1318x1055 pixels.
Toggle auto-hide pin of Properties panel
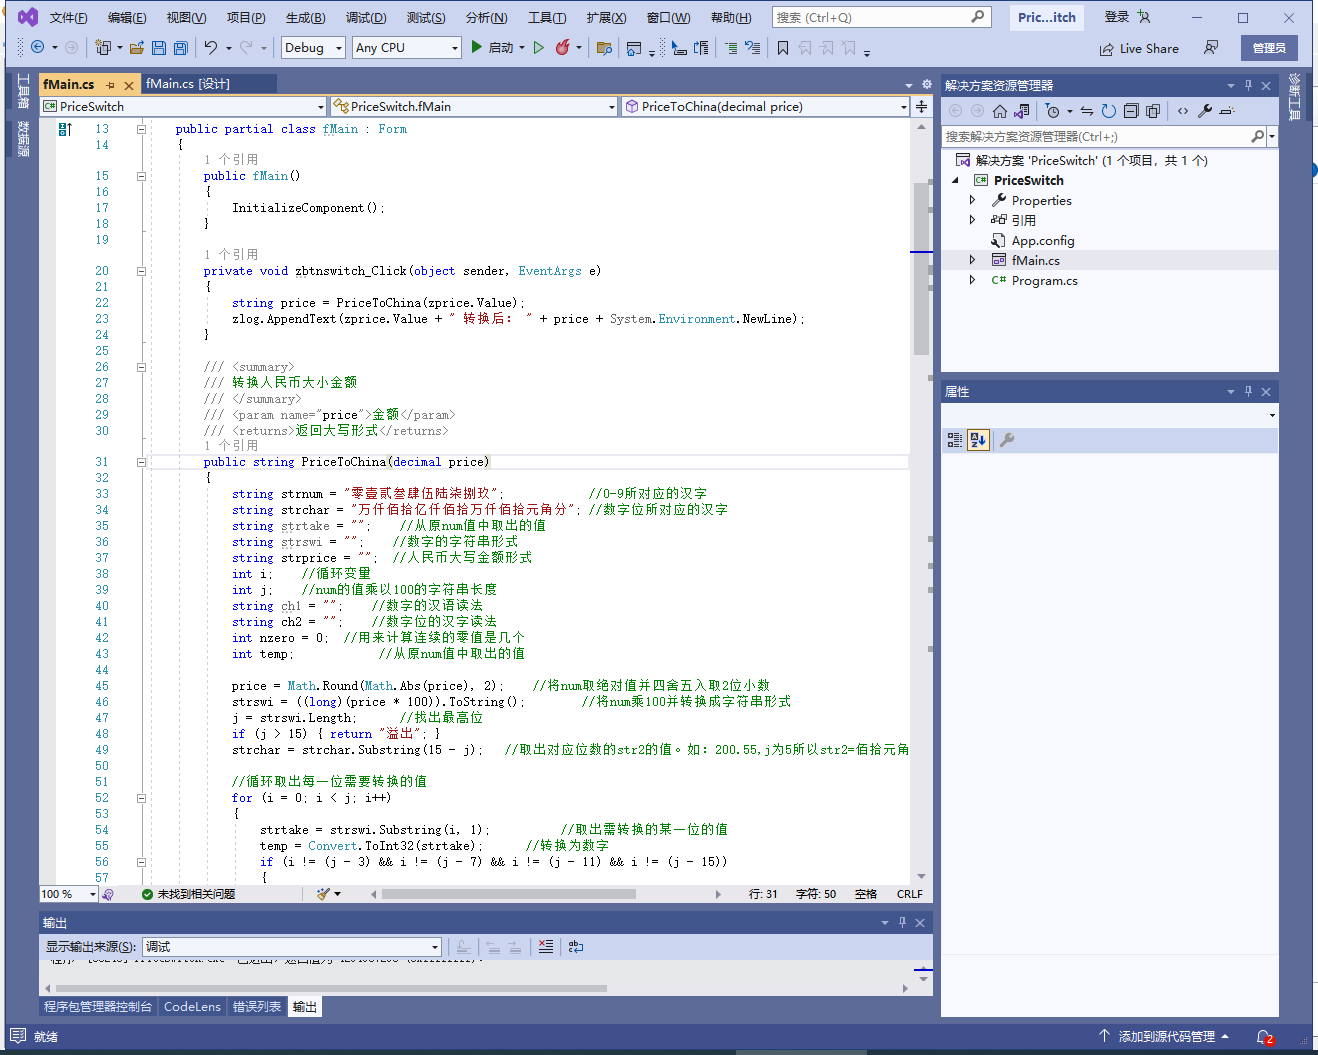(x=1248, y=391)
